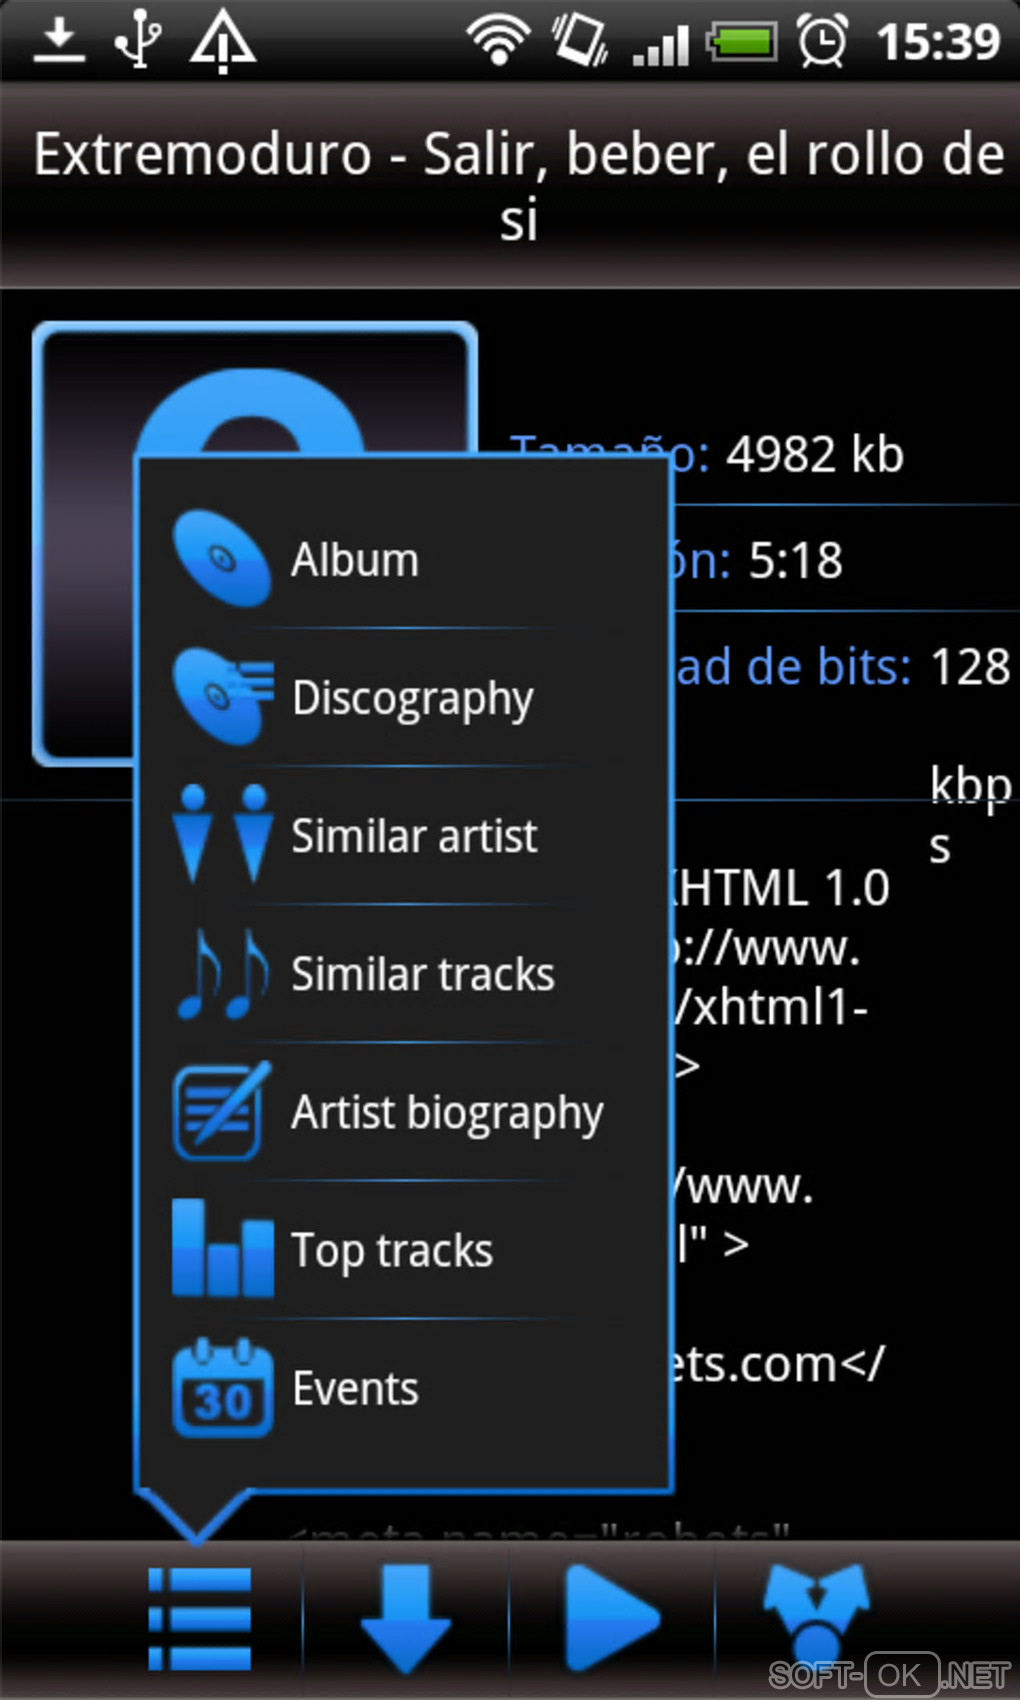1020x1700 pixels.
Task: Tap the USB connection status icon
Action: click(x=138, y=40)
